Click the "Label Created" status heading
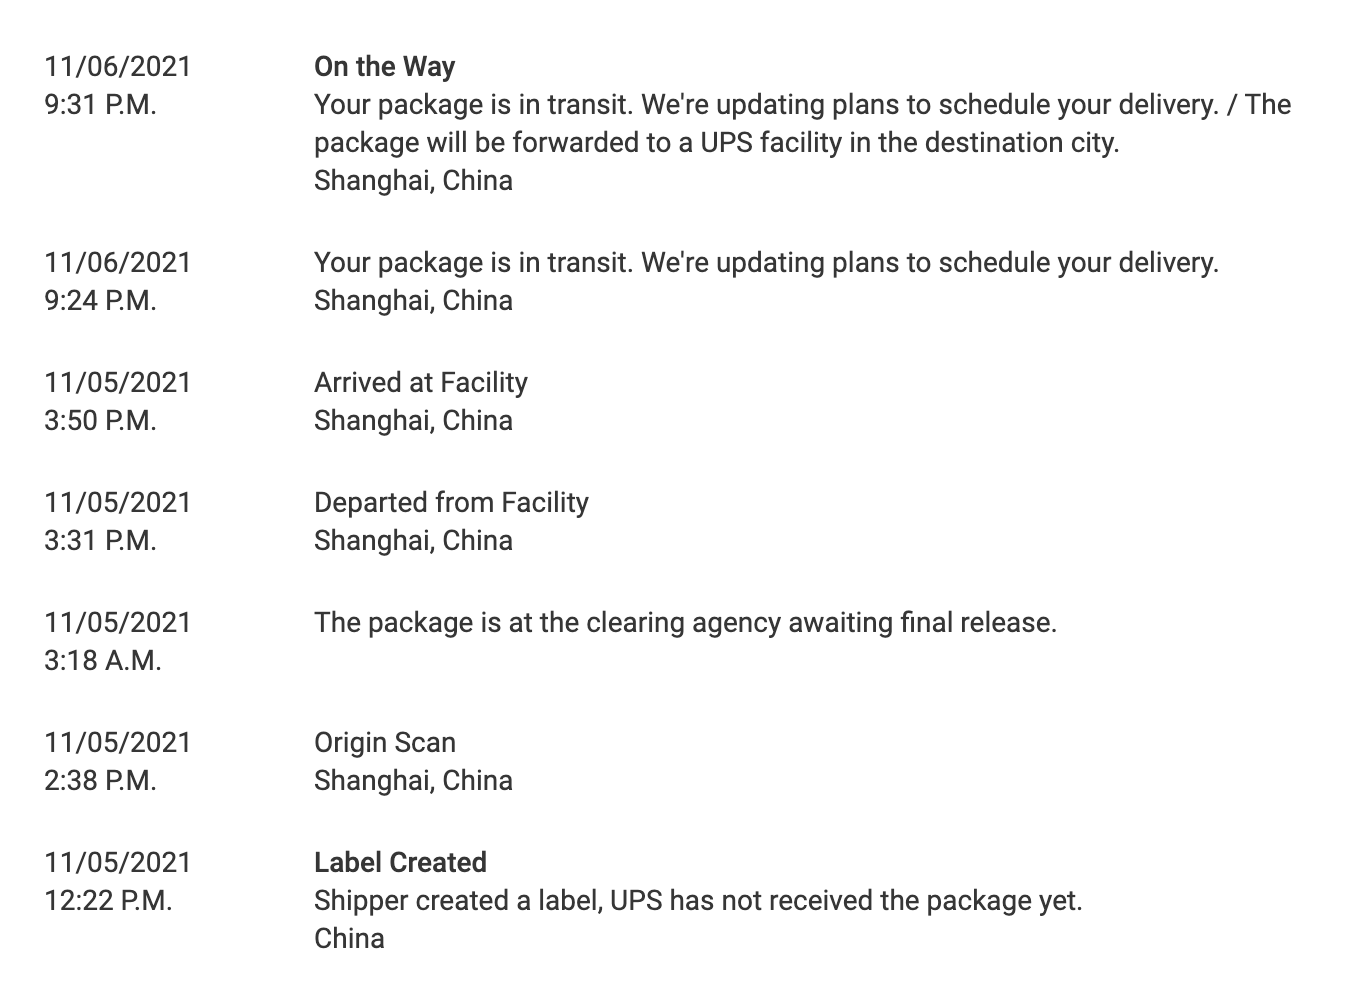Image resolution: width=1354 pixels, height=1006 pixels. coord(400,863)
